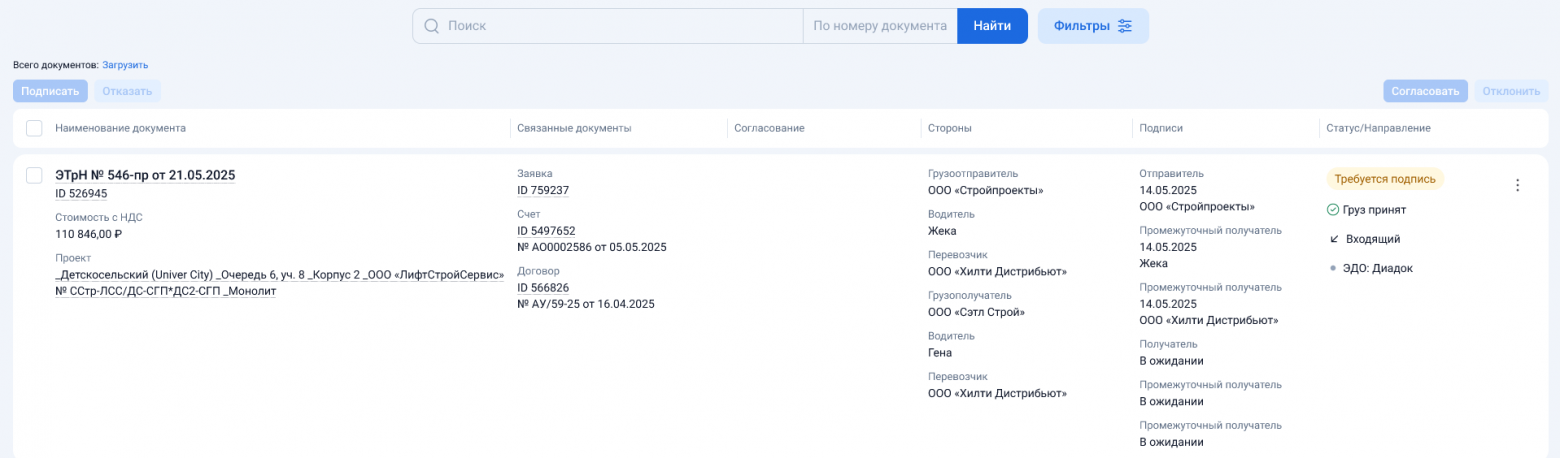Click driver name Гена

[940, 353]
